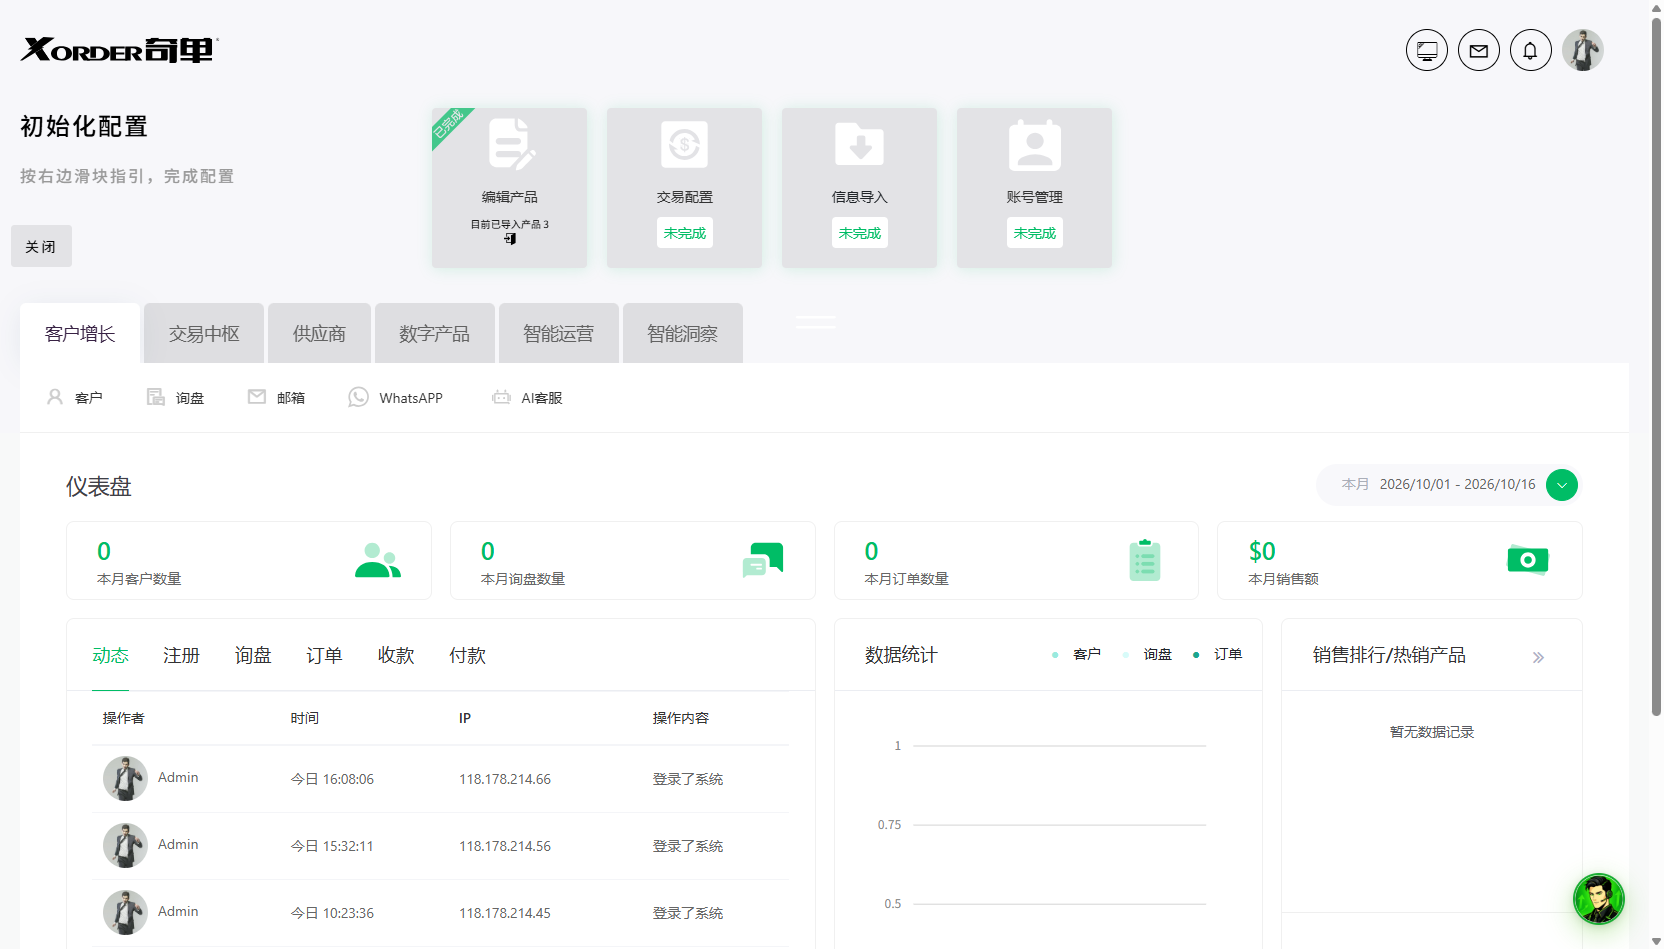Open the 交易配置 setup card icon
This screenshot has height=949, width=1664.
[x=685, y=145]
